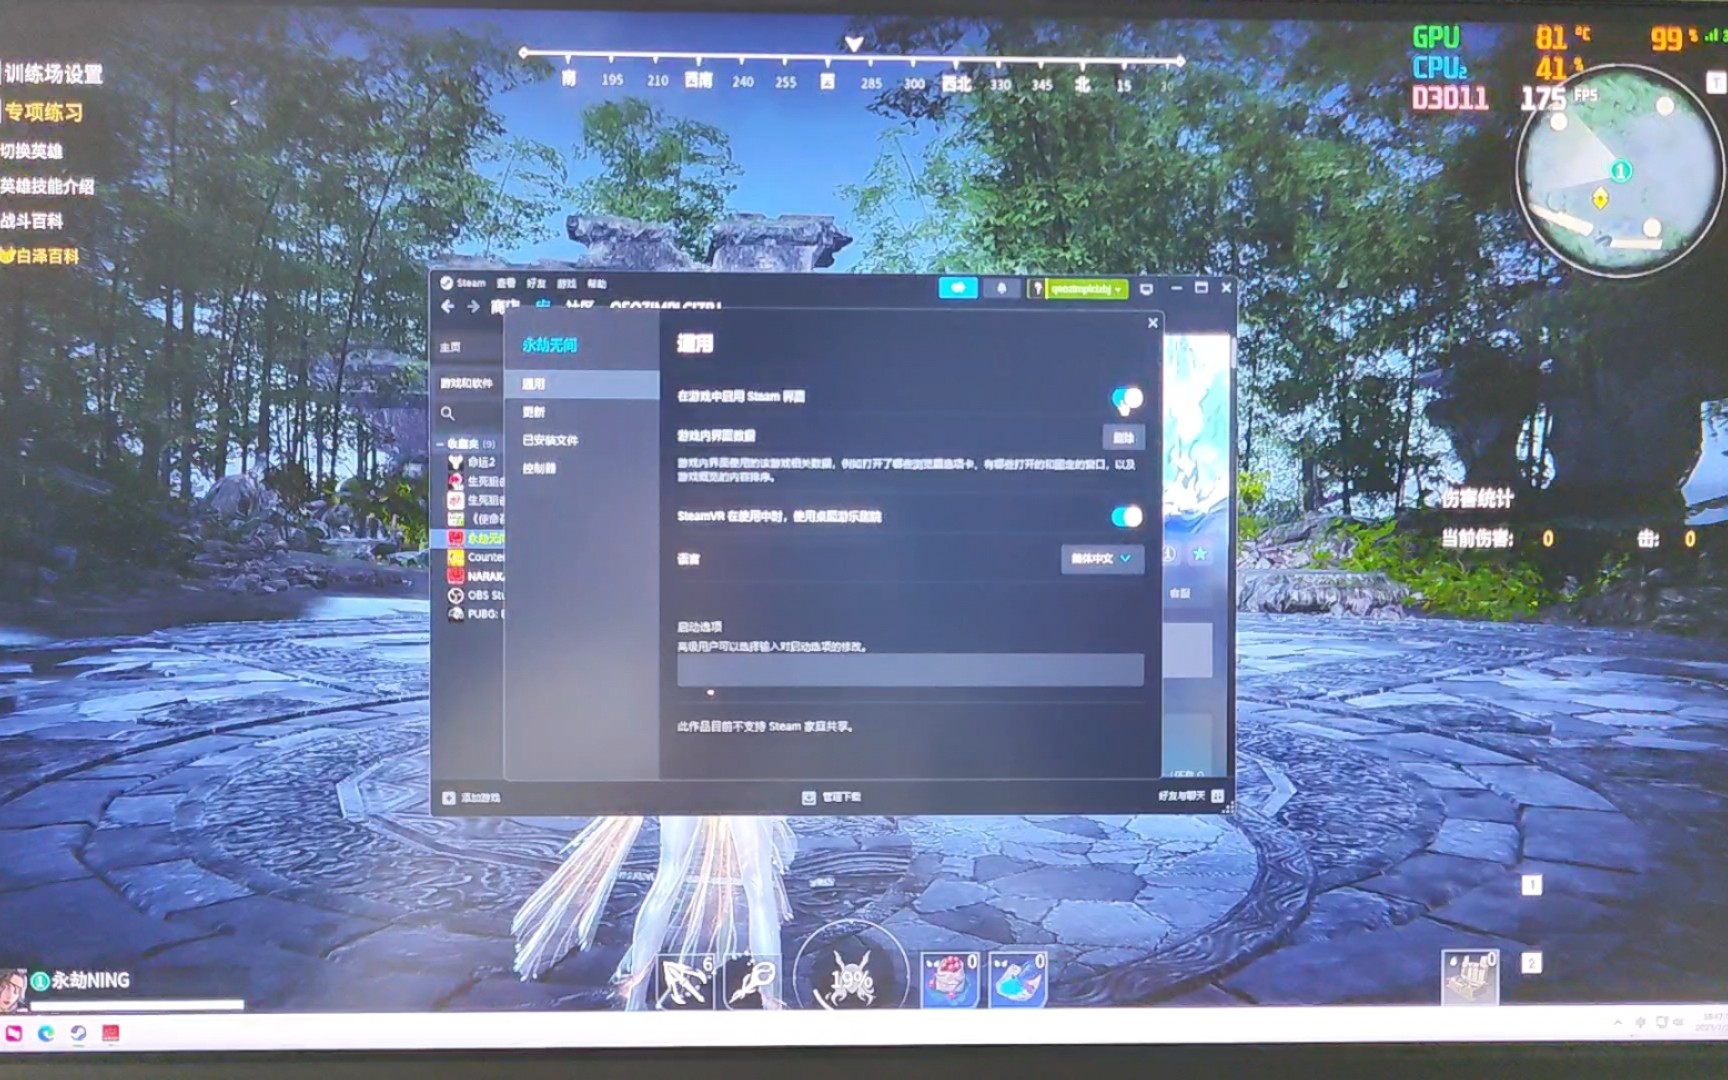Click 训练场设置 in the game menu
Viewport: 1728px width, 1080px height.
tap(53, 74)
